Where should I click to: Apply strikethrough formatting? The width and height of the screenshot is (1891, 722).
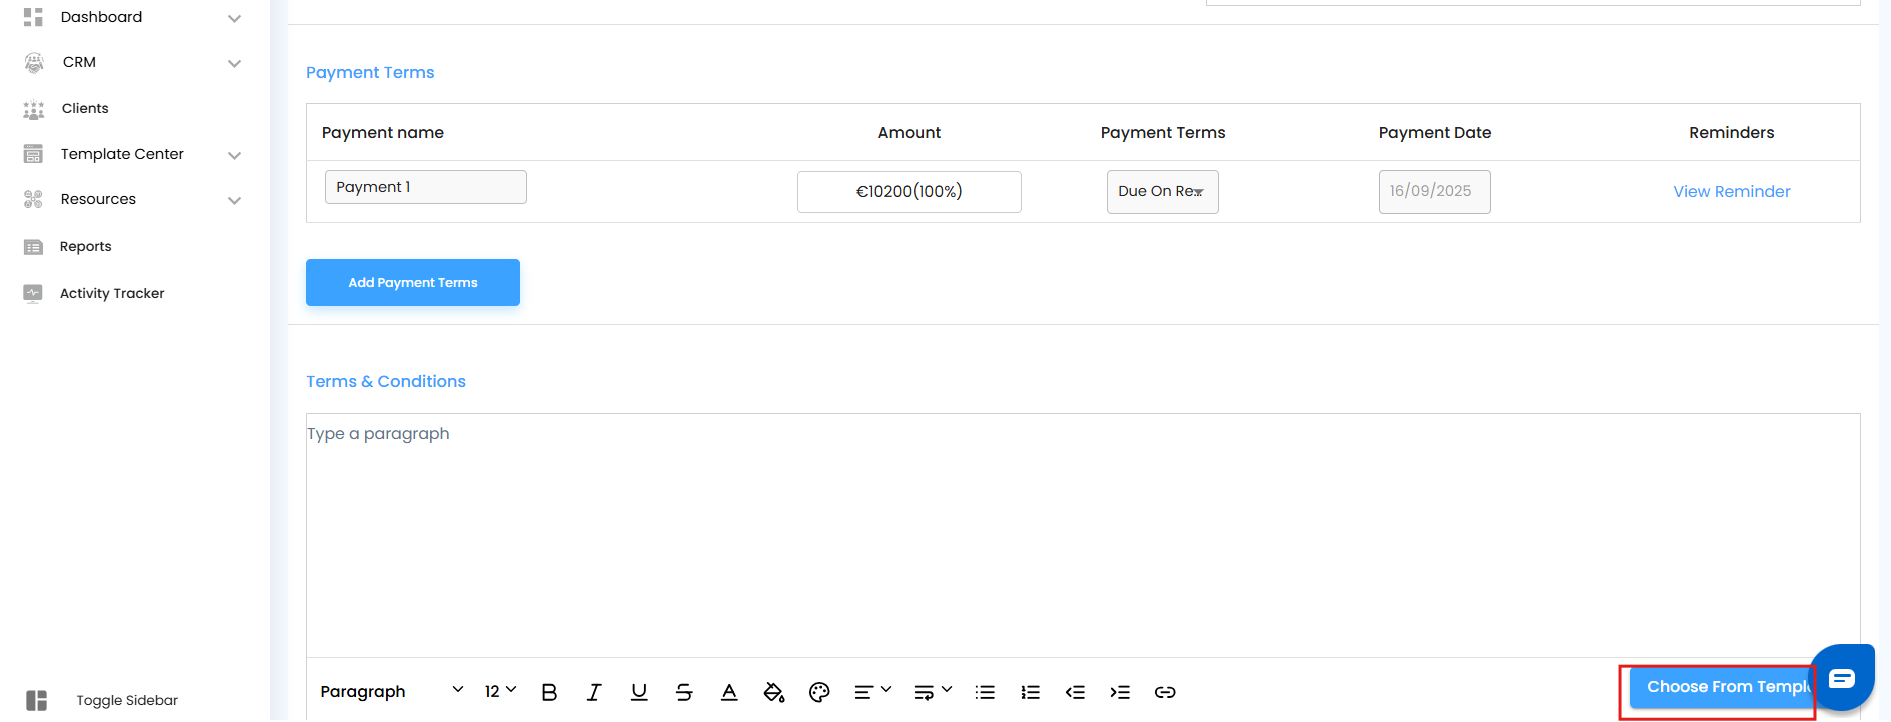point(684,692)
